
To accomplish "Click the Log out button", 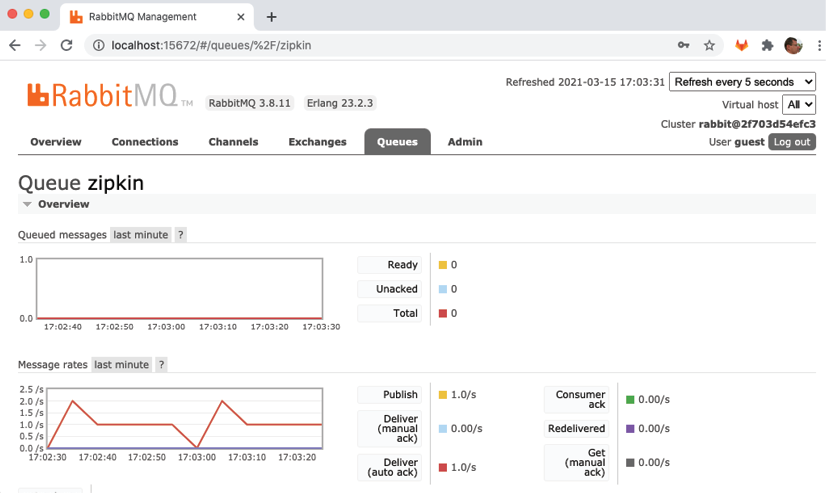I will coord(792,142).
